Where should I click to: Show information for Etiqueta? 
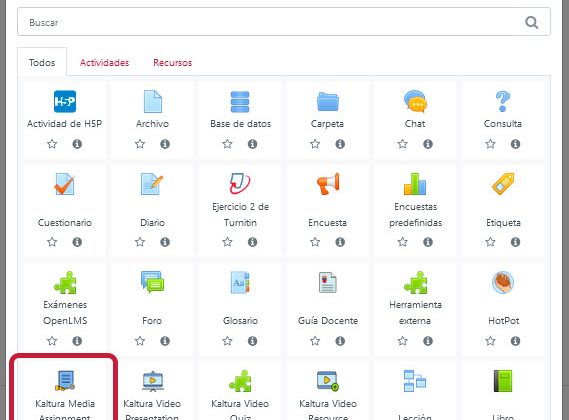(x=515, y=242)
